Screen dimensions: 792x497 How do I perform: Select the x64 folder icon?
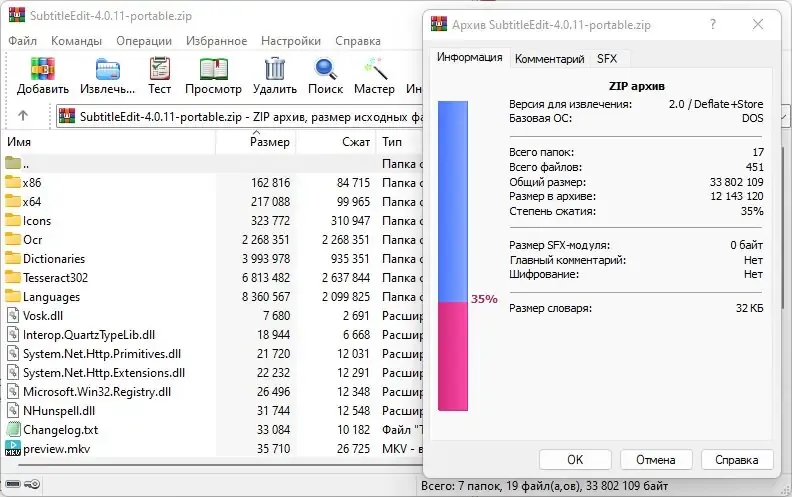point(13,201)
